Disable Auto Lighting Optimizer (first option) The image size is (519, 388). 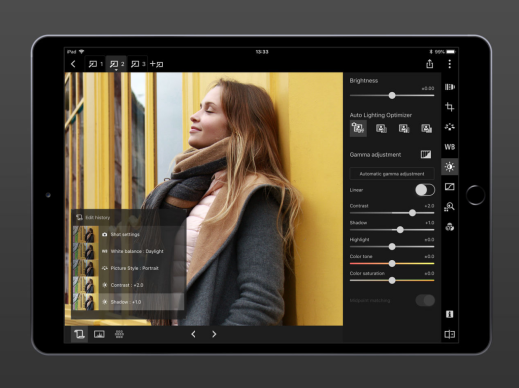358,128
